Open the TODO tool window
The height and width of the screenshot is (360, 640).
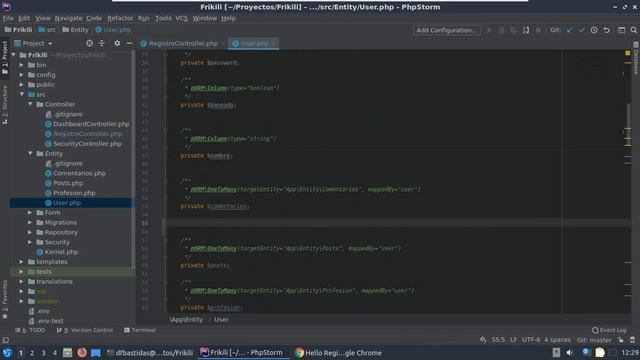[x=30, y=330]
